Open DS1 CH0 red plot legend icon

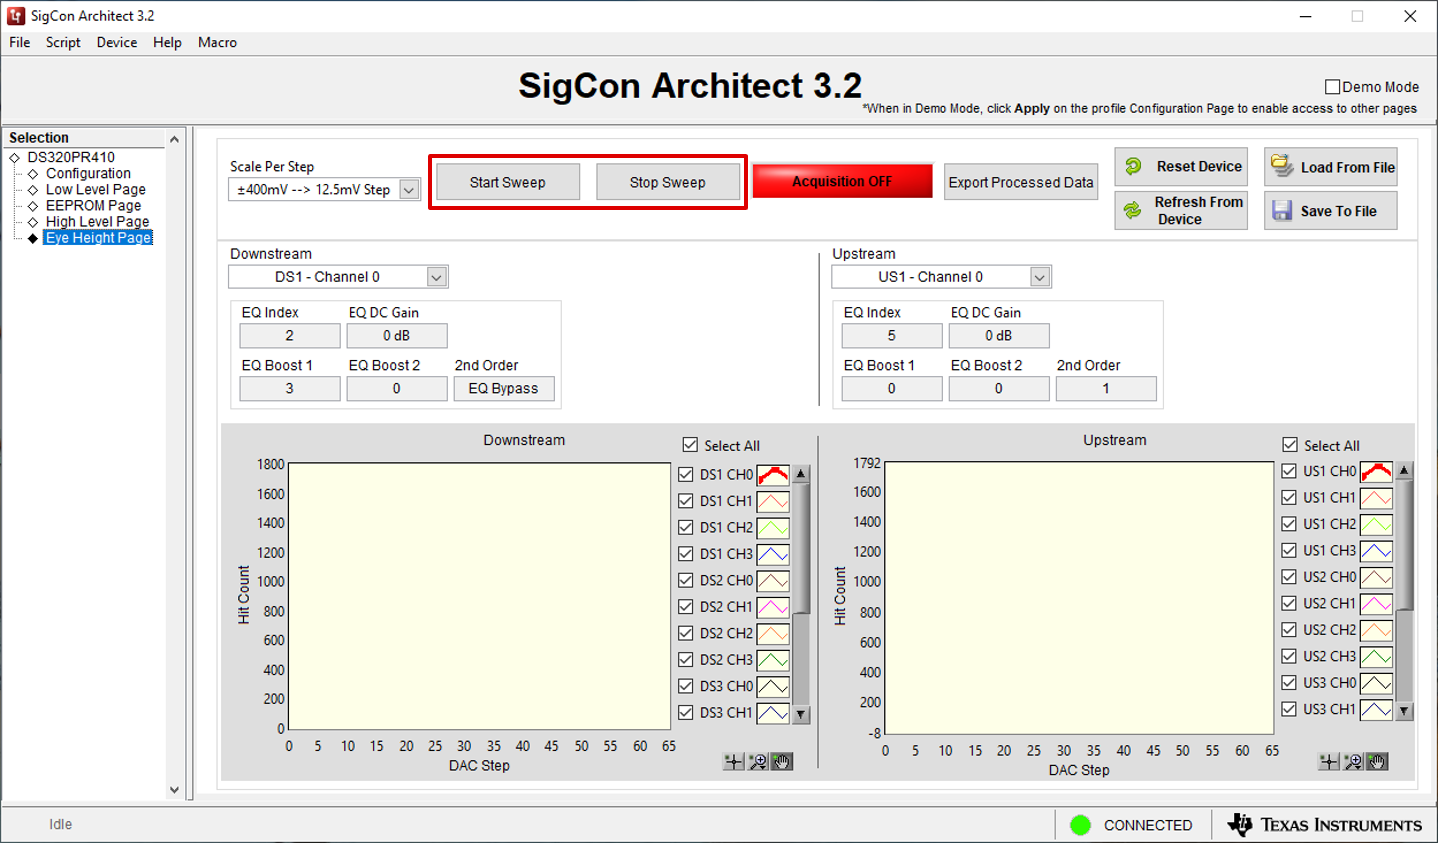pos(773,475)
